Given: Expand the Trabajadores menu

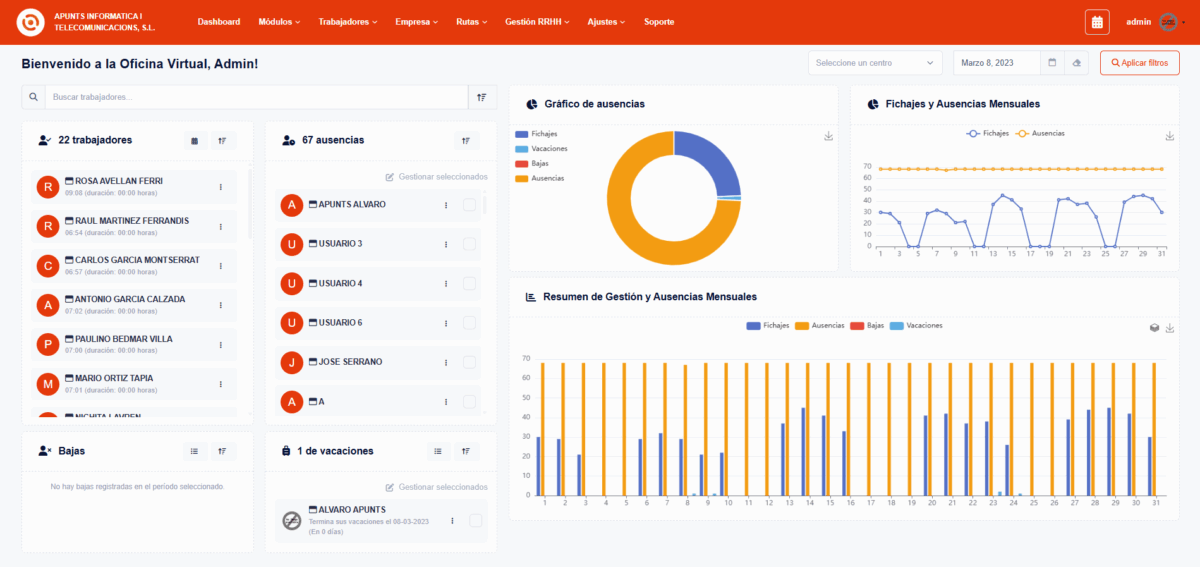Looking at the screenshot, I should [348, 22].
